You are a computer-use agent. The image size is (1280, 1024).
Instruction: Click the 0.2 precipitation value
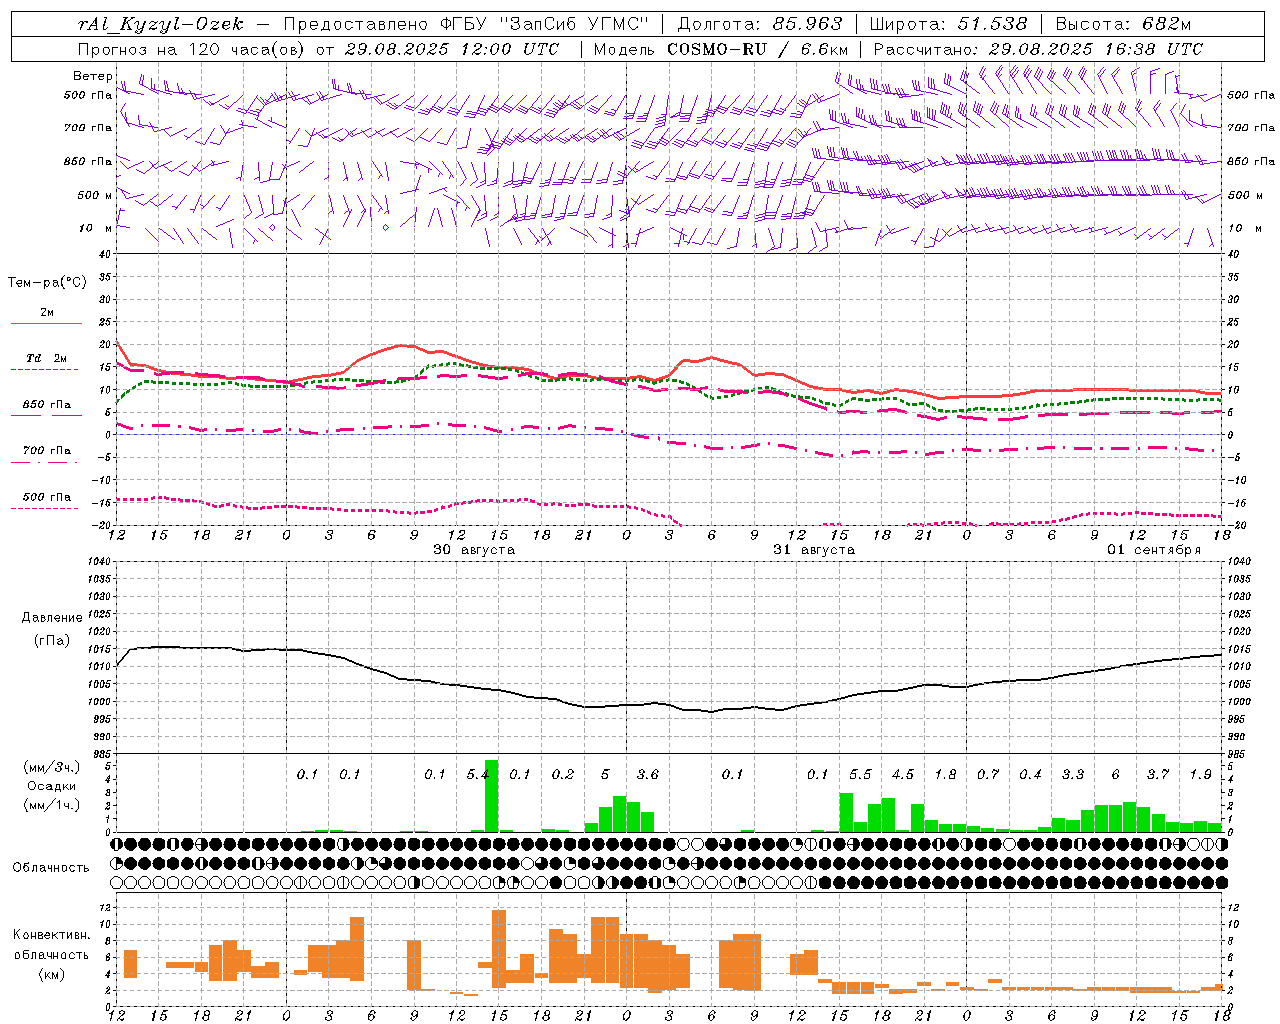pyautogui.click(x=563, y=775)
